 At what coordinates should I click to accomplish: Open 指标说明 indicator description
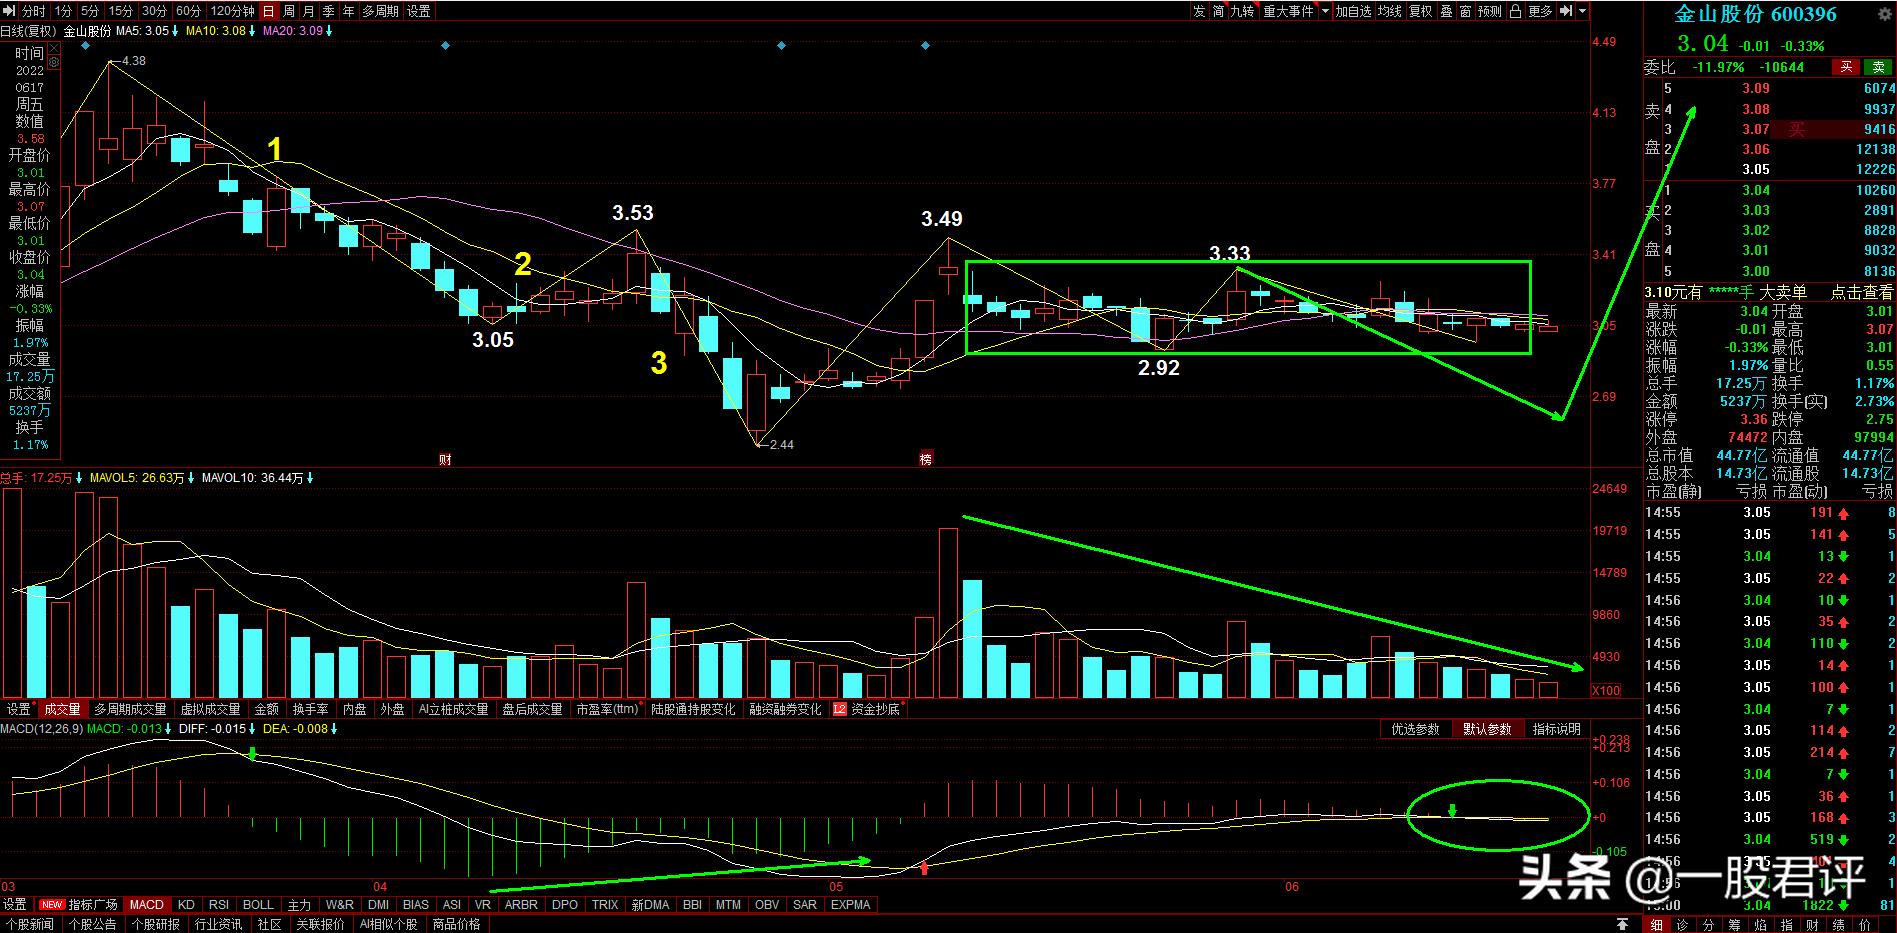tap(1557, 729)
